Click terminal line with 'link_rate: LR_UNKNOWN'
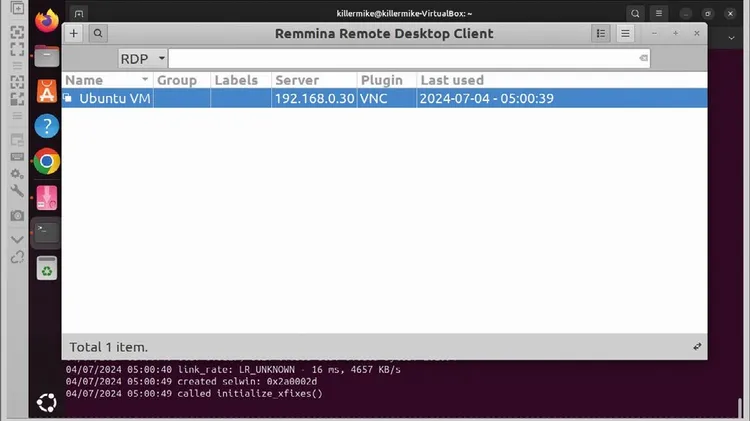 tap(233, 370)
